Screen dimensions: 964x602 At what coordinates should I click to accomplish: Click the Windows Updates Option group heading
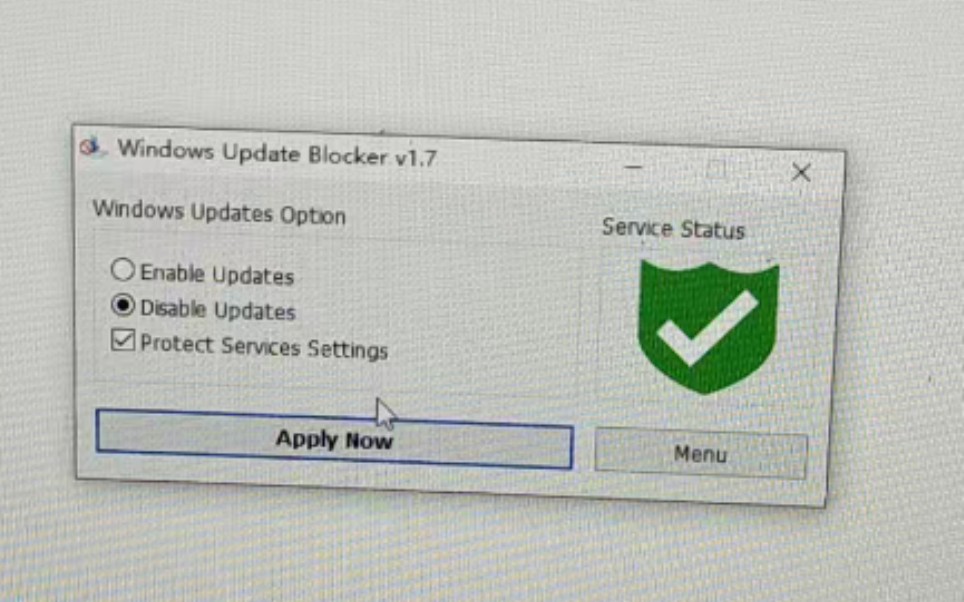point(219,213)
